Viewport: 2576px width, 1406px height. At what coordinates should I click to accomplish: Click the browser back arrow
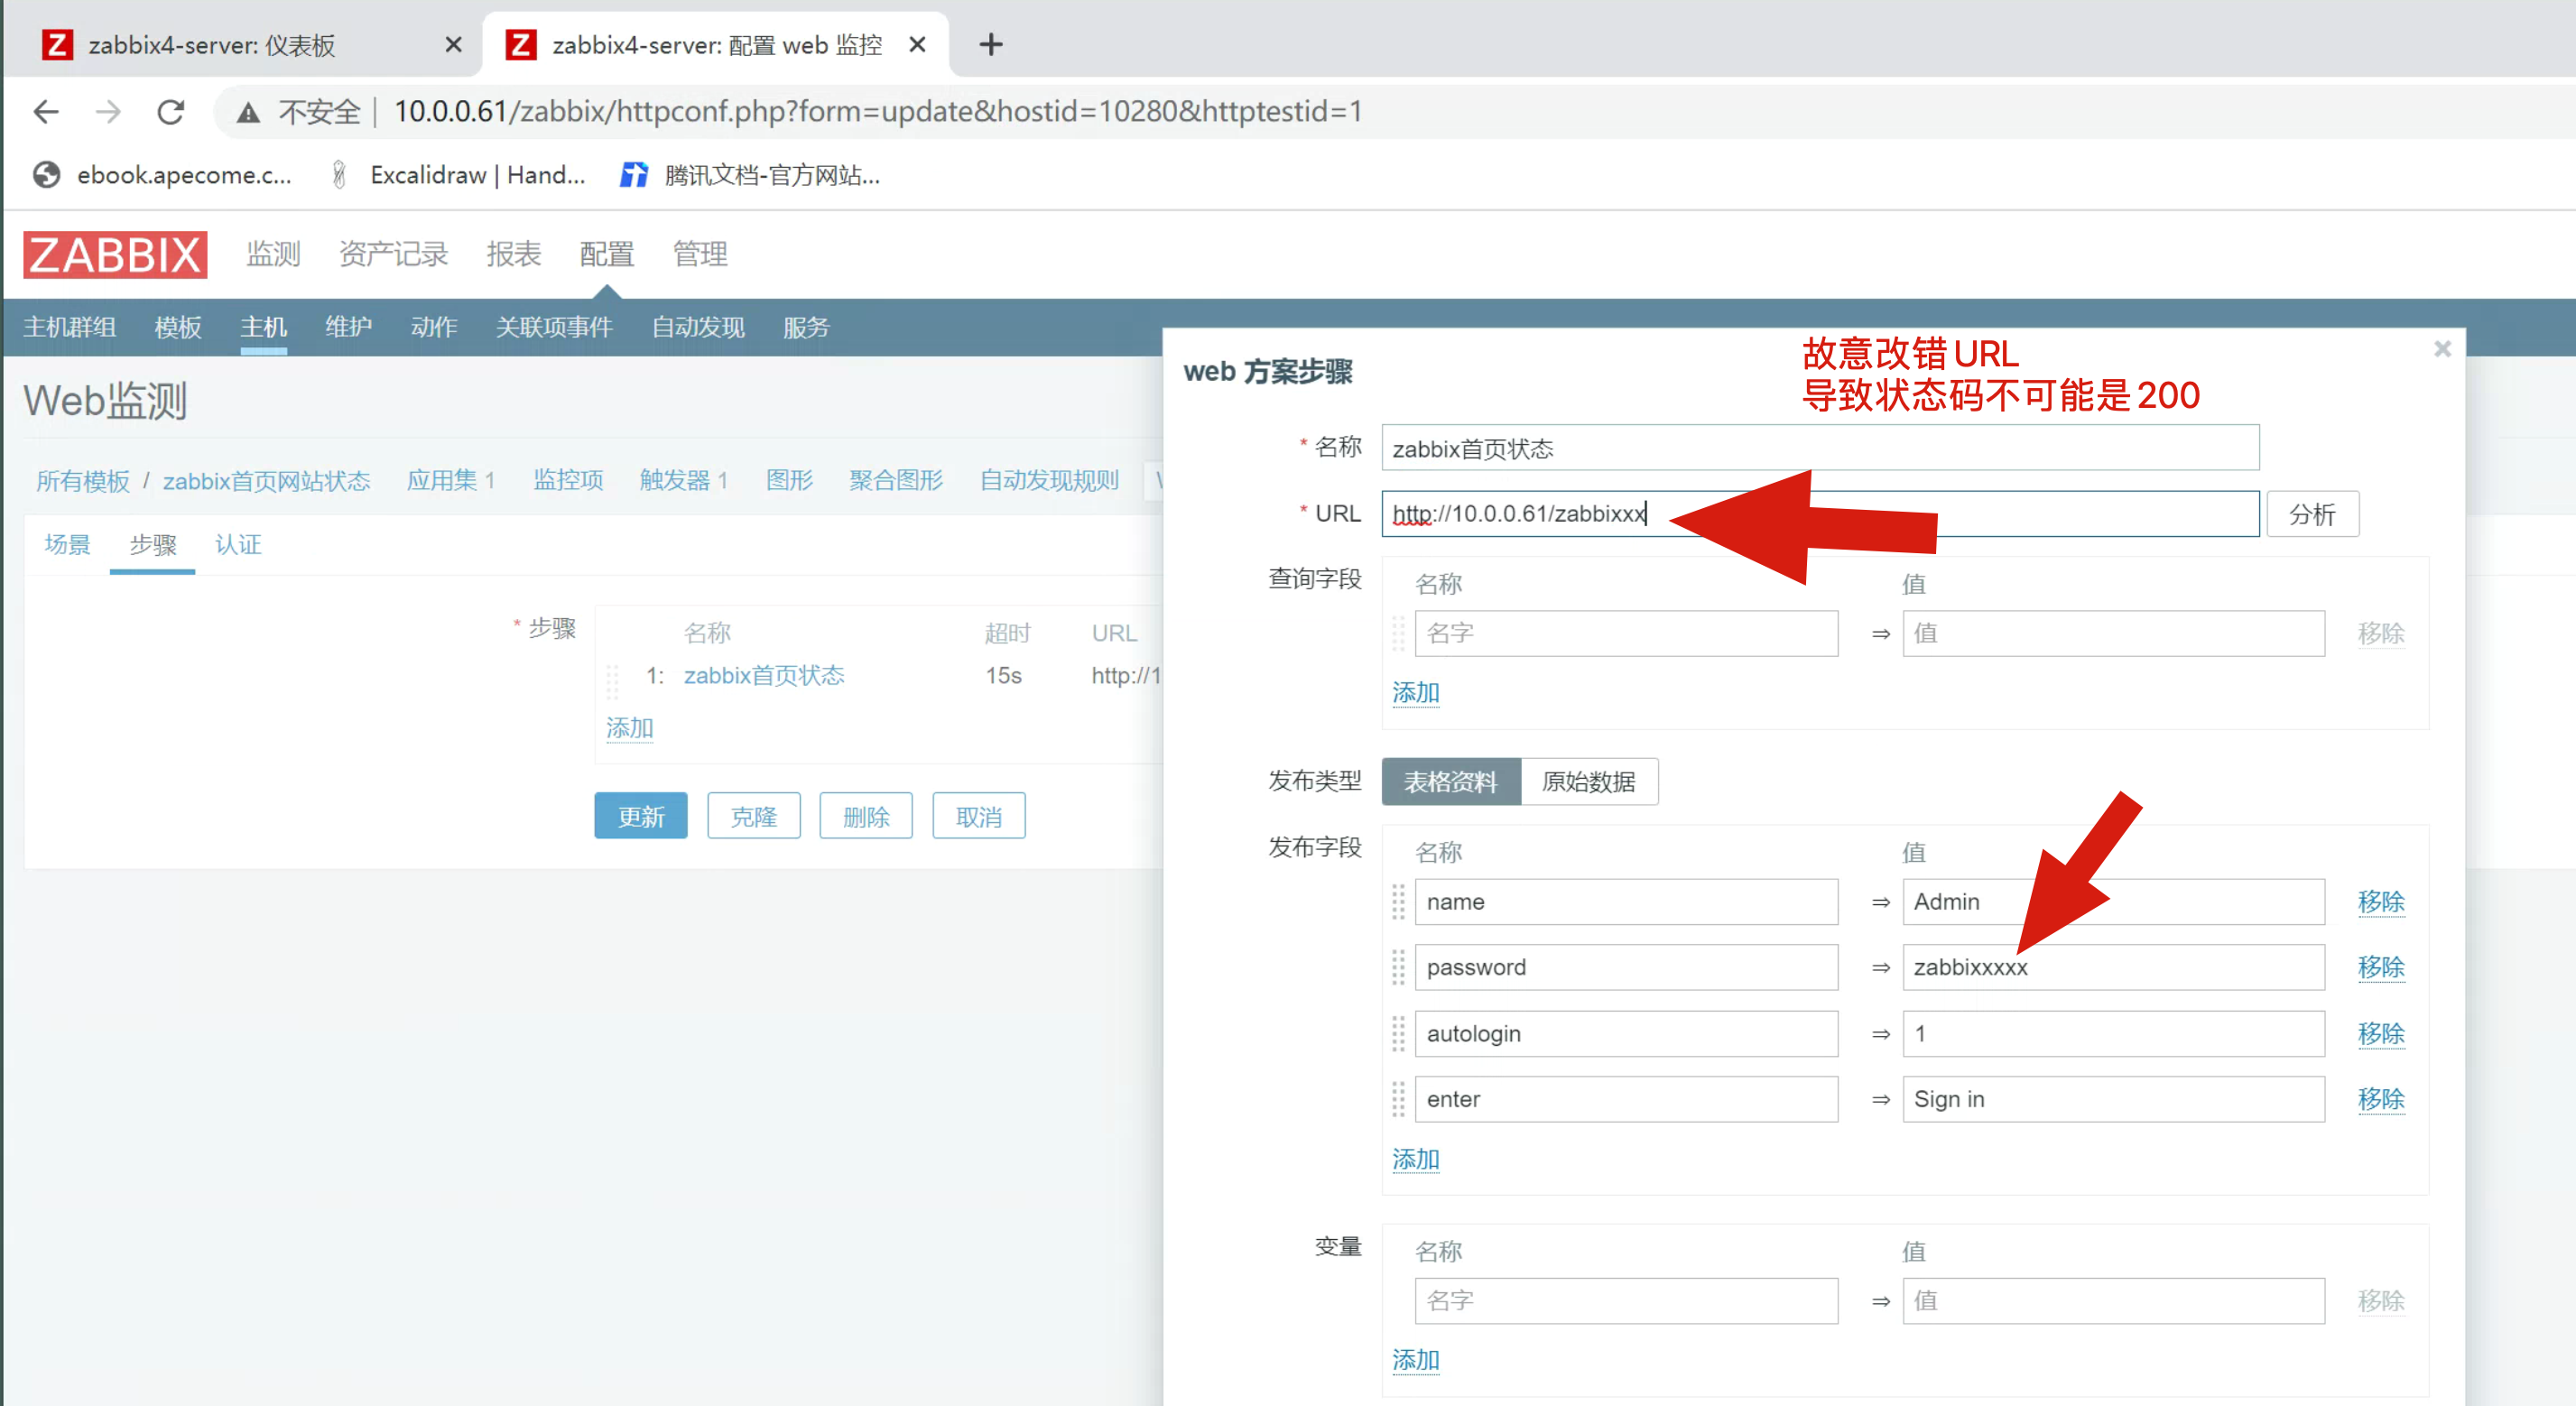[46, 111]
